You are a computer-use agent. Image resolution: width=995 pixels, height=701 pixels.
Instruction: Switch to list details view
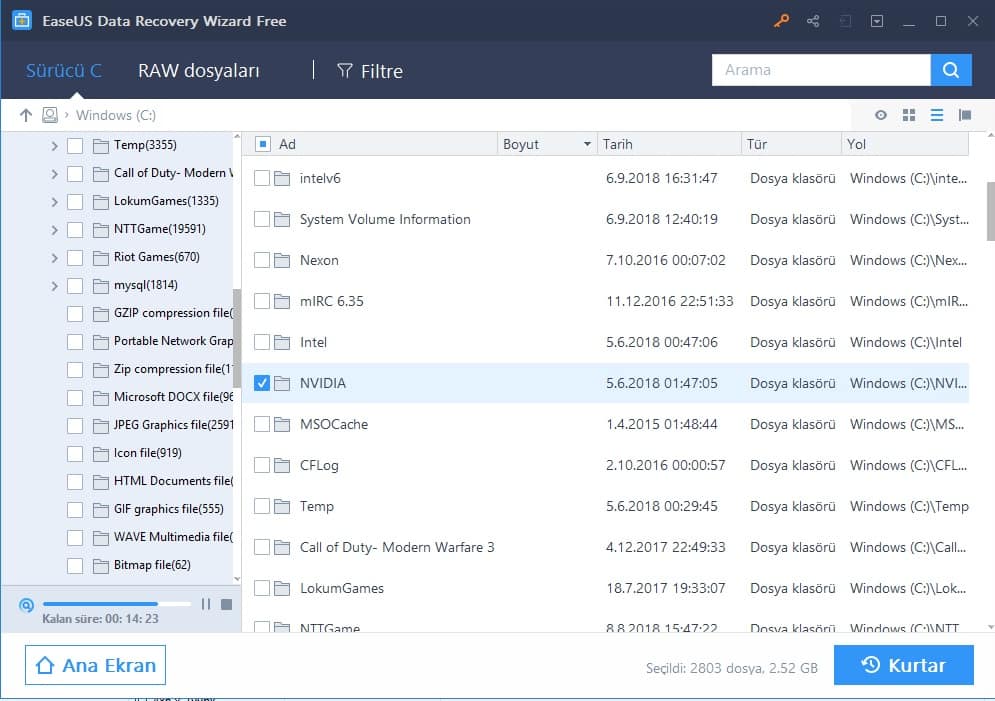[x=937, y=115]
